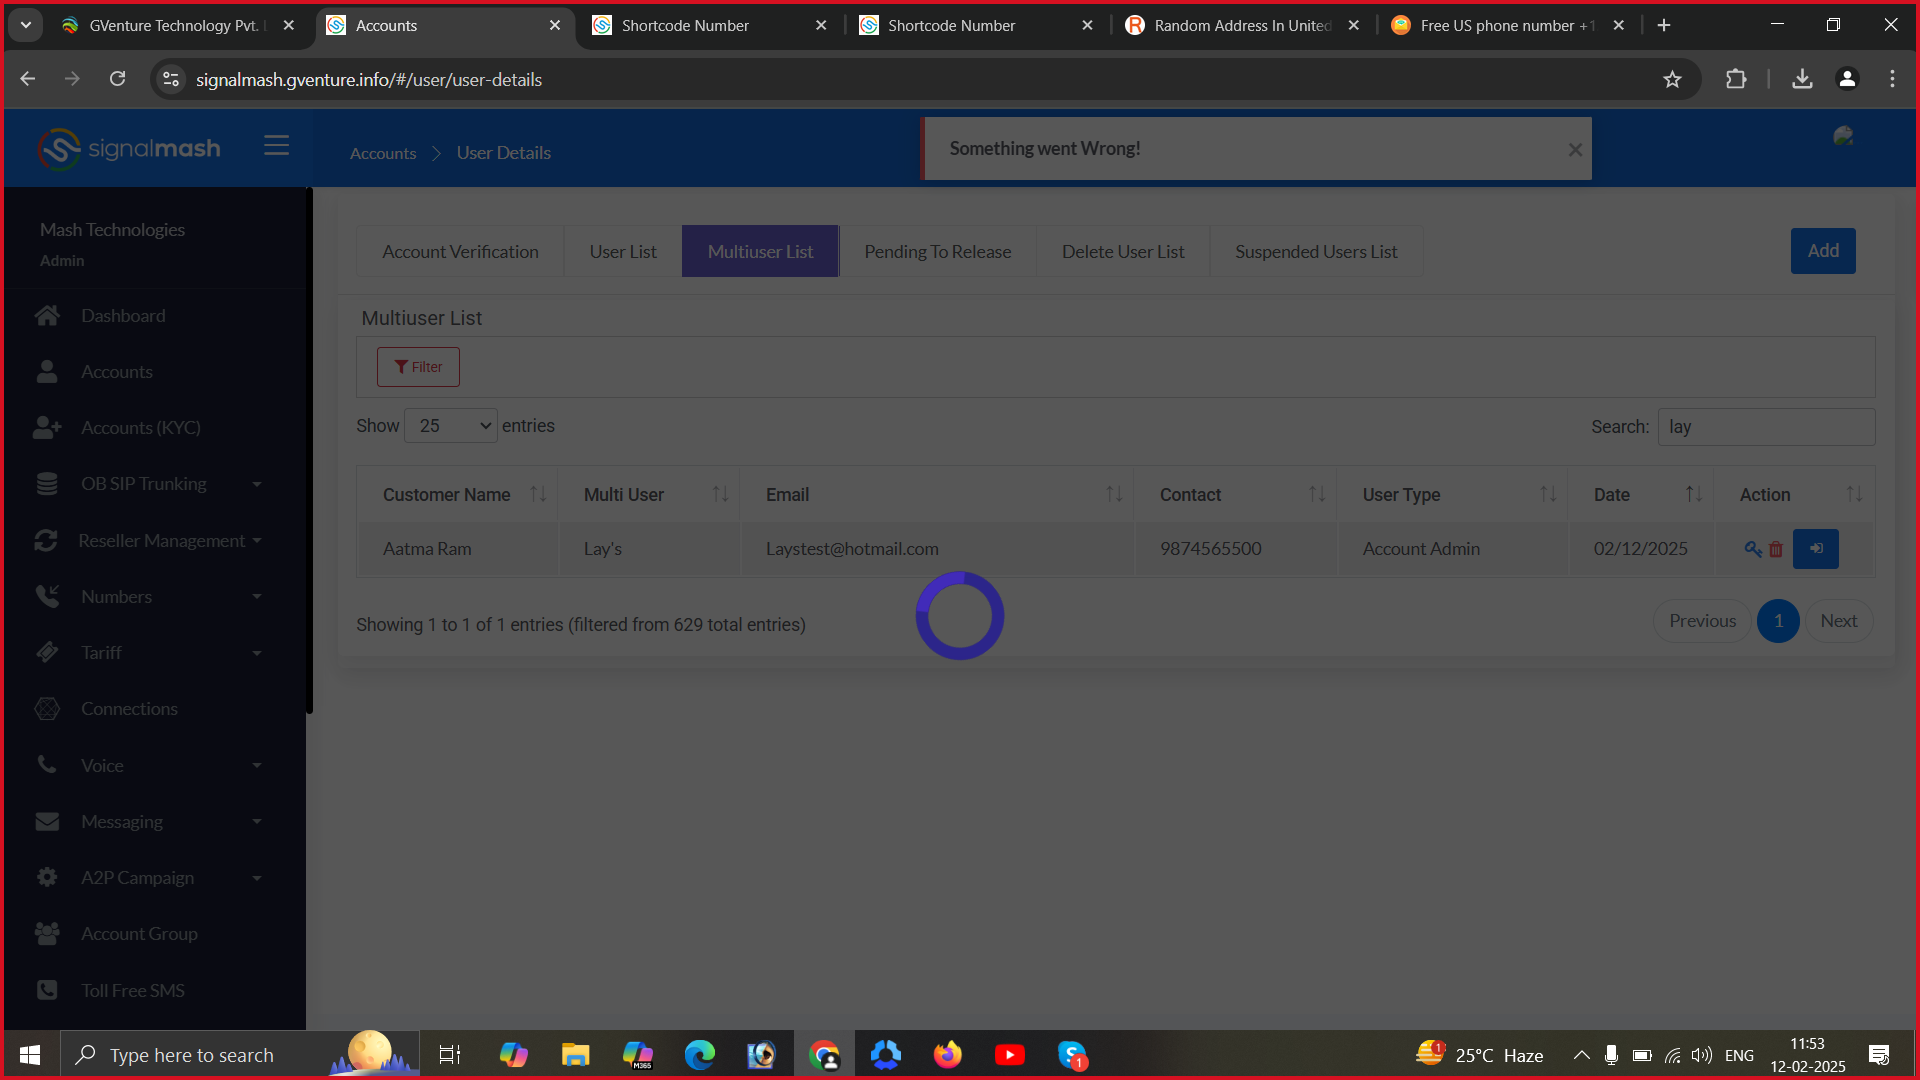1920x1080 pixels.
Task: Switch to the User List tab
Action: pyautogui.click(x=622, y=252)
